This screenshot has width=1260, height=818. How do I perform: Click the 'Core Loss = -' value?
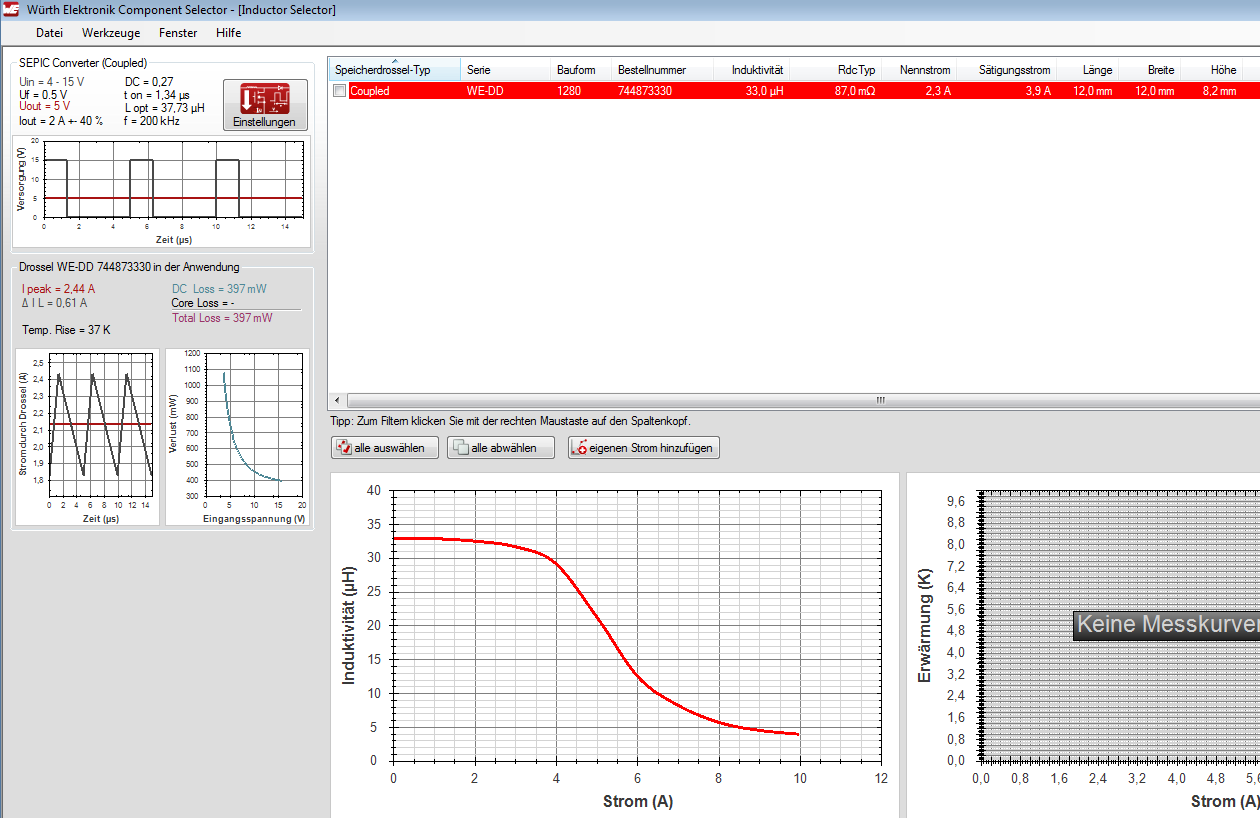(203, 303)
